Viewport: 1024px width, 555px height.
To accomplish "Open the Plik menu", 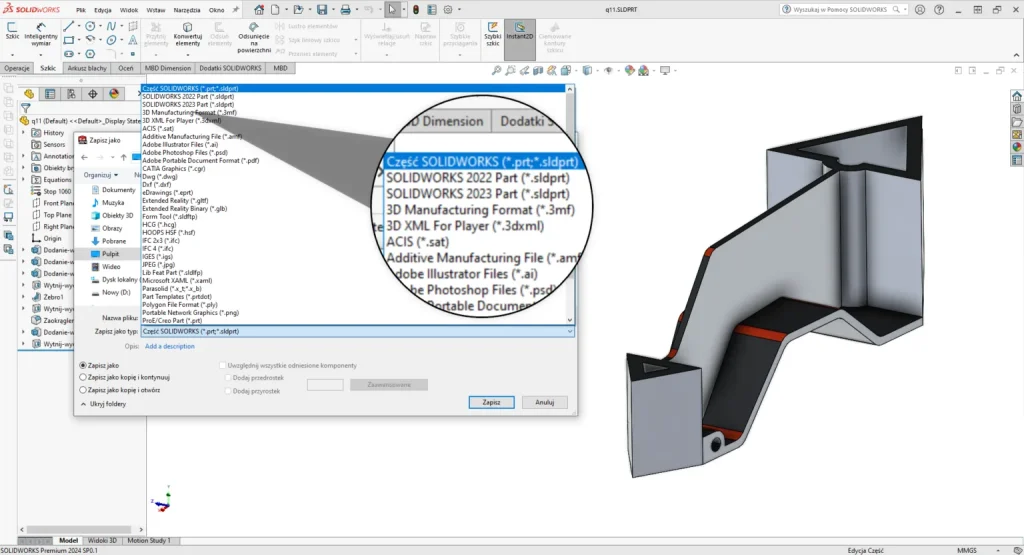I will pyautogui.click(x=80, y=10).
